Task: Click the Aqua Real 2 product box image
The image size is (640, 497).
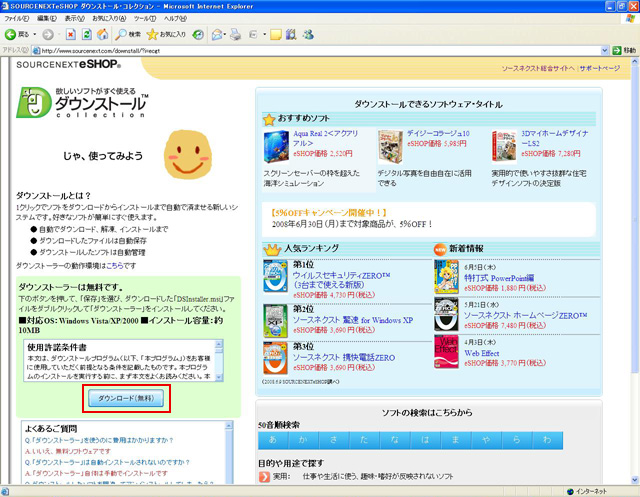Action: point(276,147)
